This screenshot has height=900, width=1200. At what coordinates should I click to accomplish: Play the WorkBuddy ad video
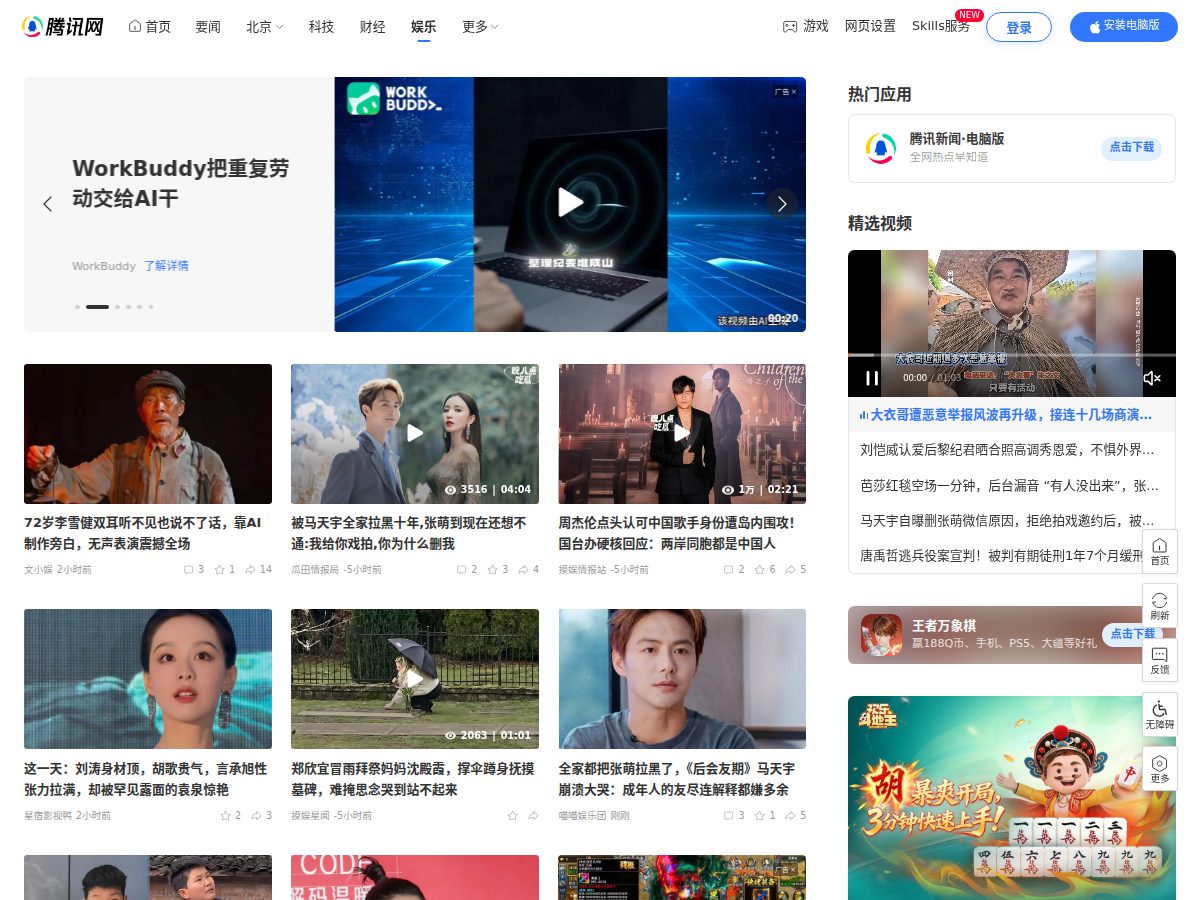click(570, 202)
